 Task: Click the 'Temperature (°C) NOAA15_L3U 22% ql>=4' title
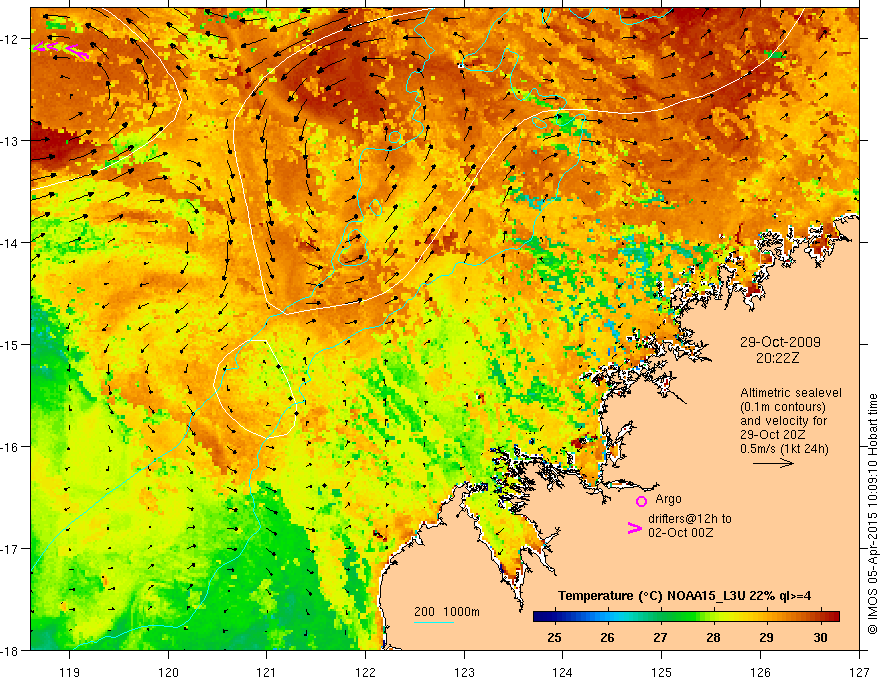pos(684,596)
